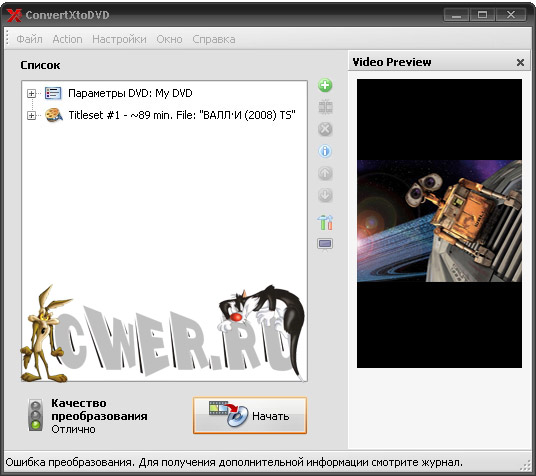Click the WALL-E video preview image
This screenshot has height=476, width=536.
point(439,221)
